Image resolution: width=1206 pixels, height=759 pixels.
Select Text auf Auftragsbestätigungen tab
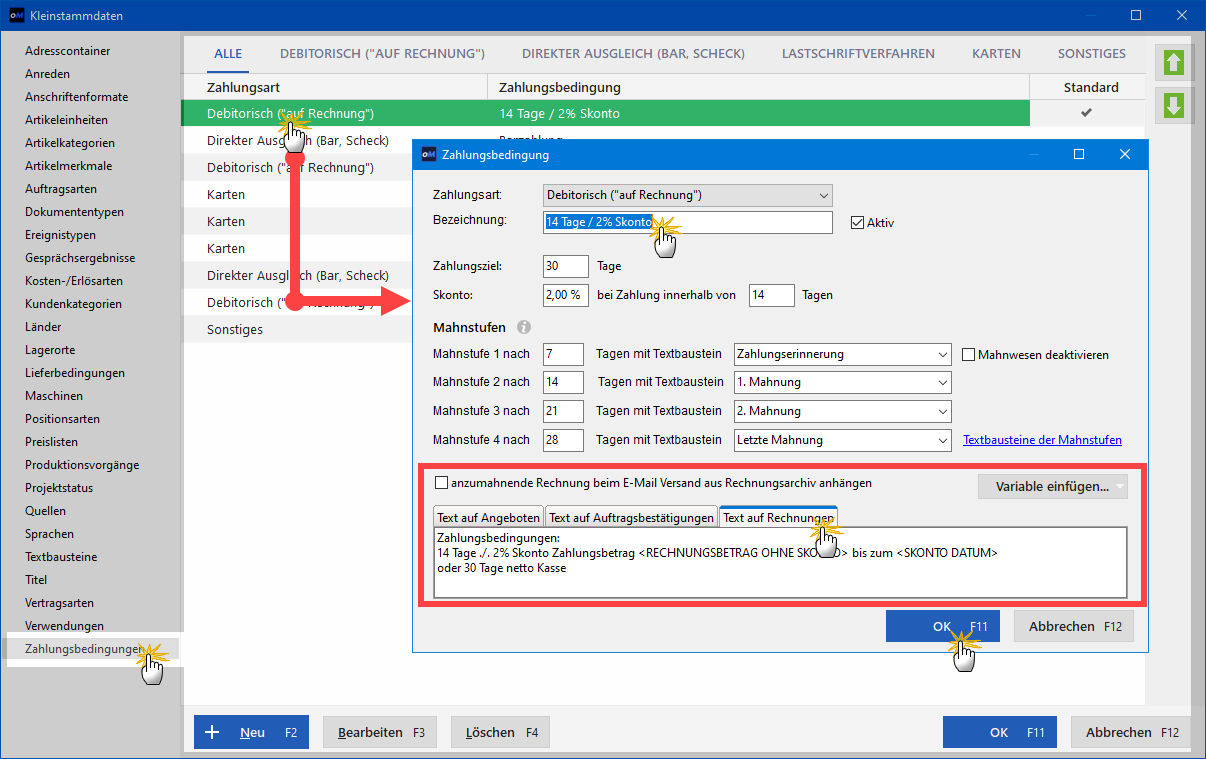(x=631, y=517)
